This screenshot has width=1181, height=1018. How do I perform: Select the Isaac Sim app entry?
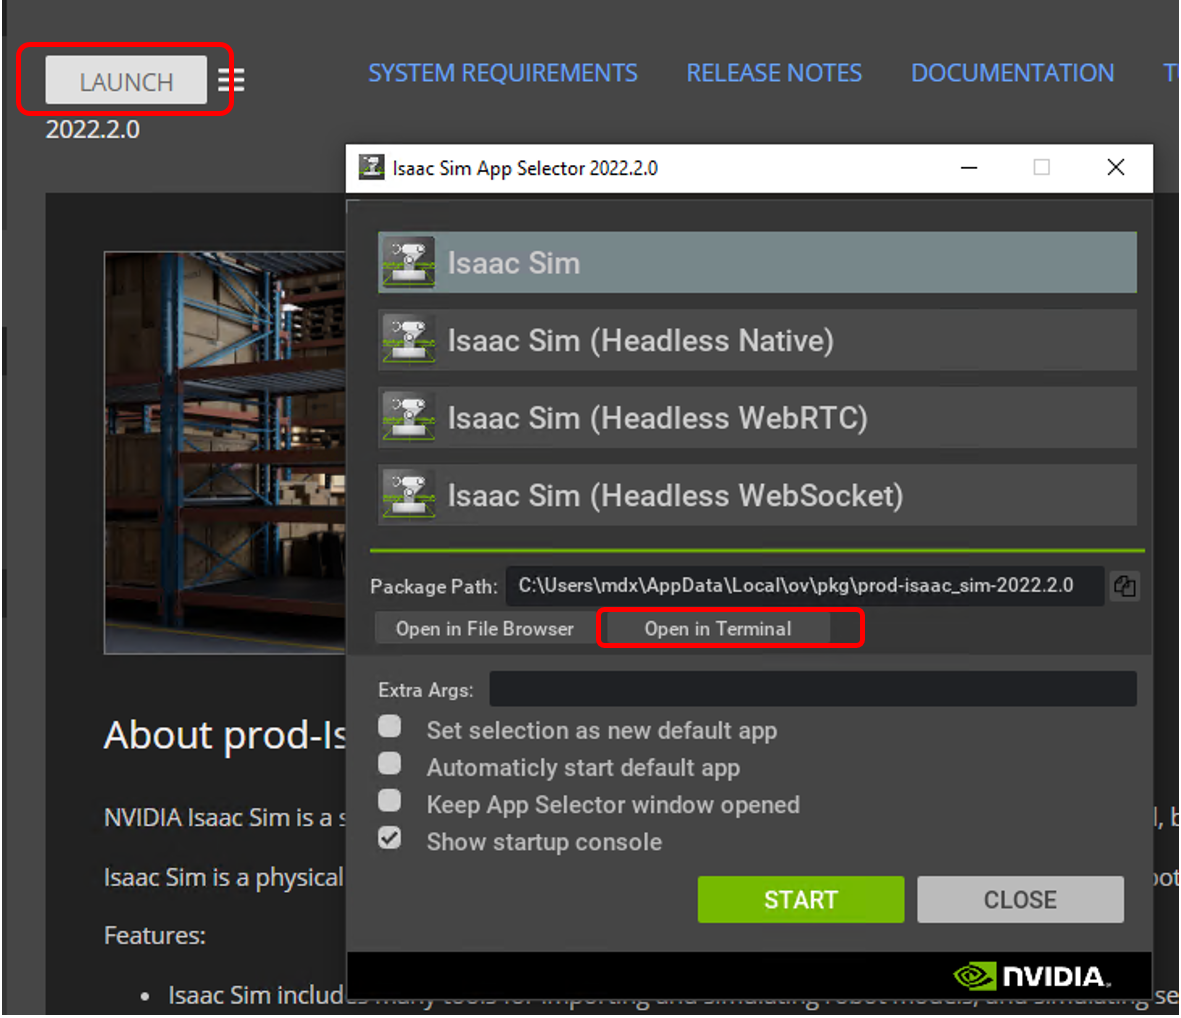pos(757,262)
